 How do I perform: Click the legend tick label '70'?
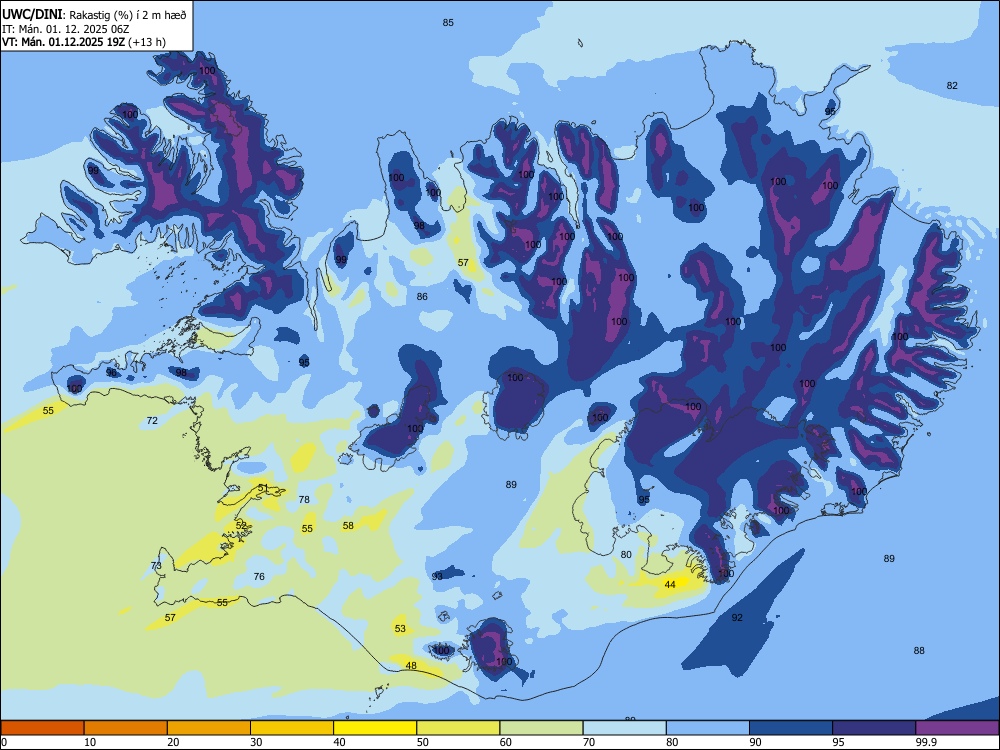(589, 742)
